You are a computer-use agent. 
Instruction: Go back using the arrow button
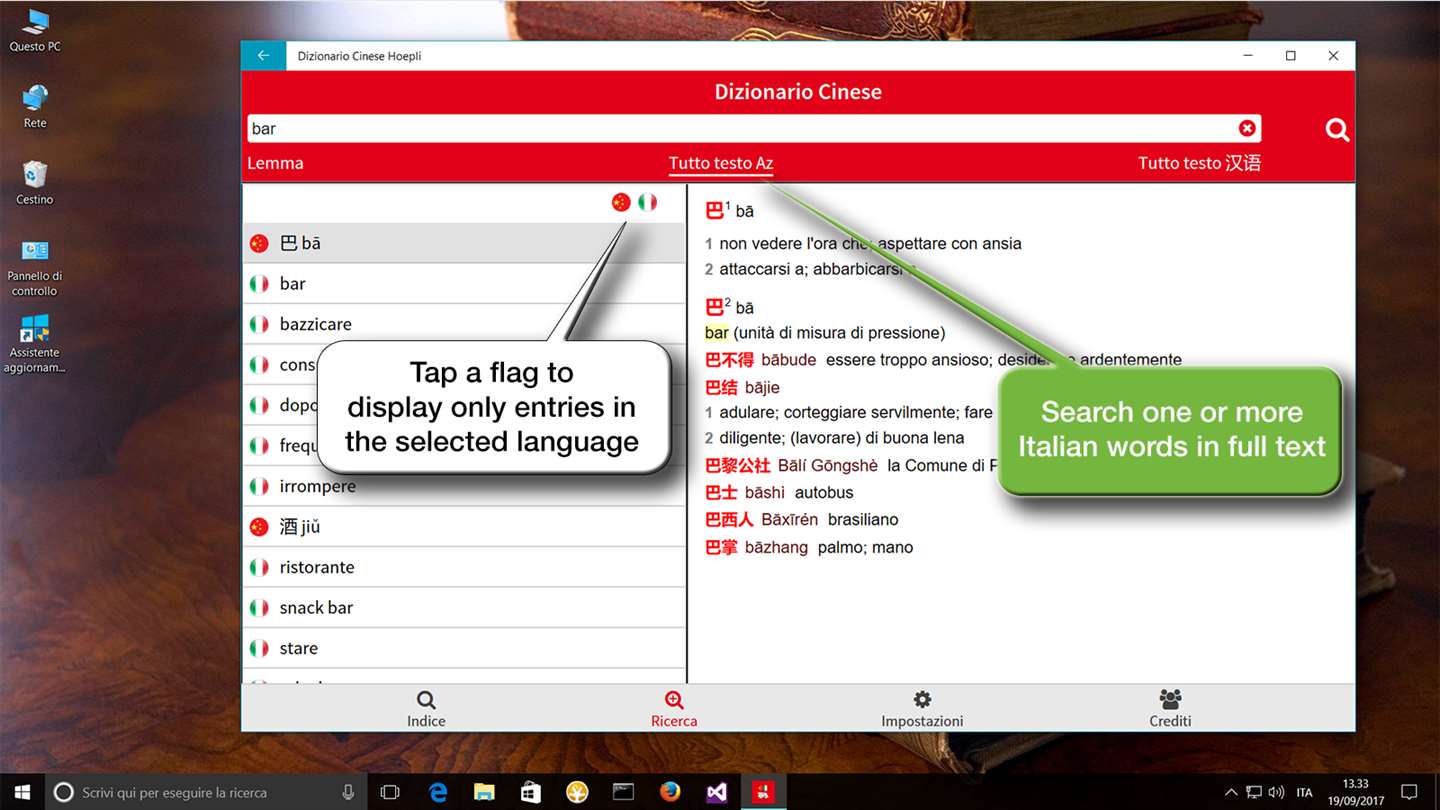[x=263, y=56]
